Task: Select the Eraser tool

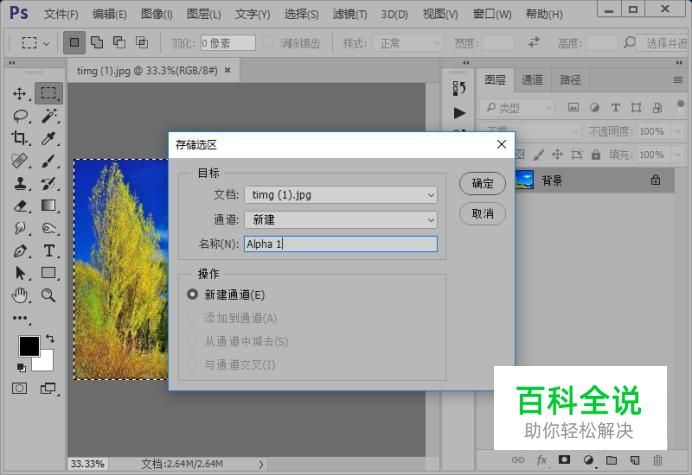Action: point(20,206)
